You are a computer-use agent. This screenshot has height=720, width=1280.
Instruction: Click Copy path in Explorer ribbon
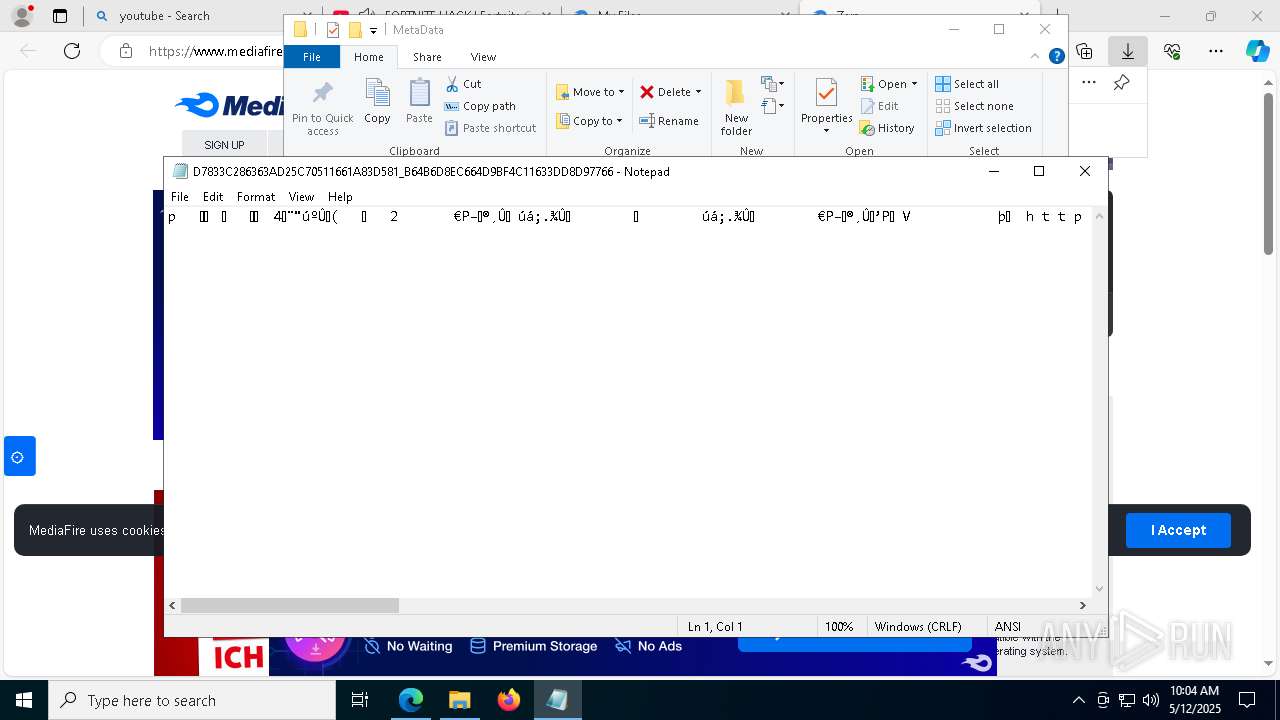pyautogui.click(x=480, y=106)
